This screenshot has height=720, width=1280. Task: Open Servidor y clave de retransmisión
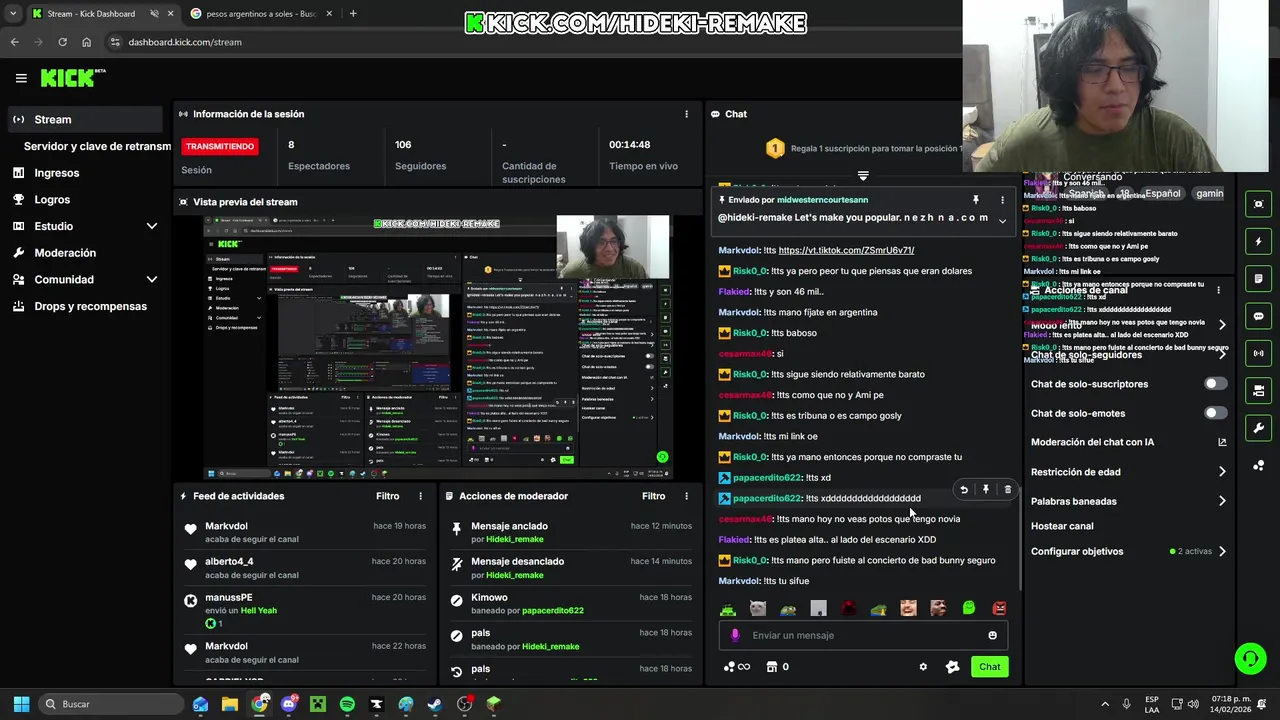tap(97, 146)
